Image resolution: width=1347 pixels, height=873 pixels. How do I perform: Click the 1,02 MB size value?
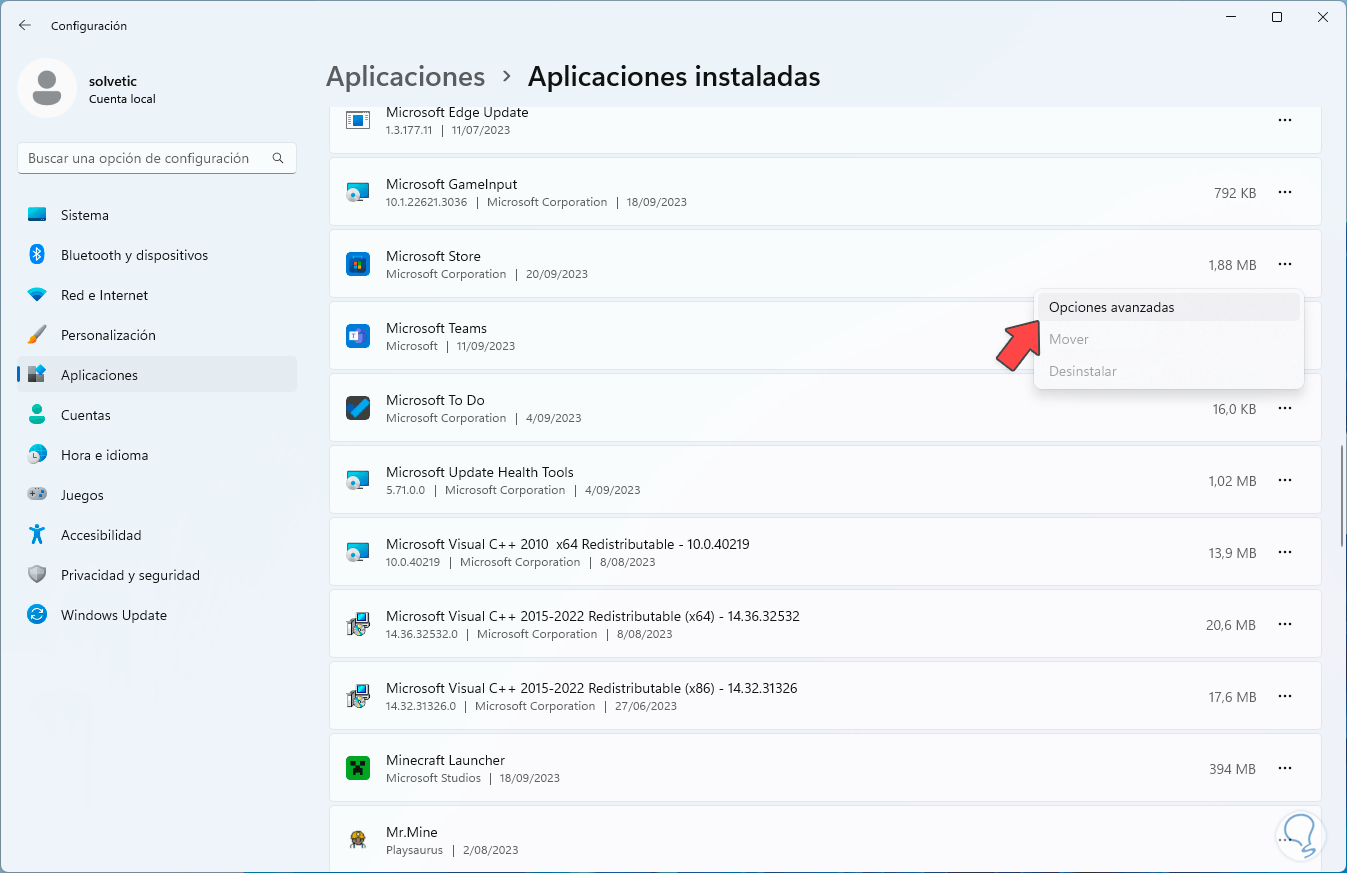coord(1232,481)
